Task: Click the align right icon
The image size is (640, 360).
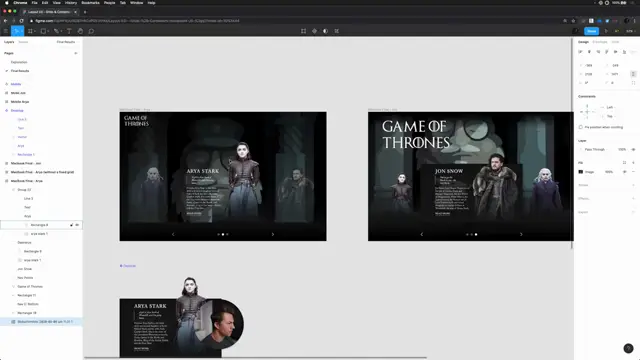Action: pos(598,52)
